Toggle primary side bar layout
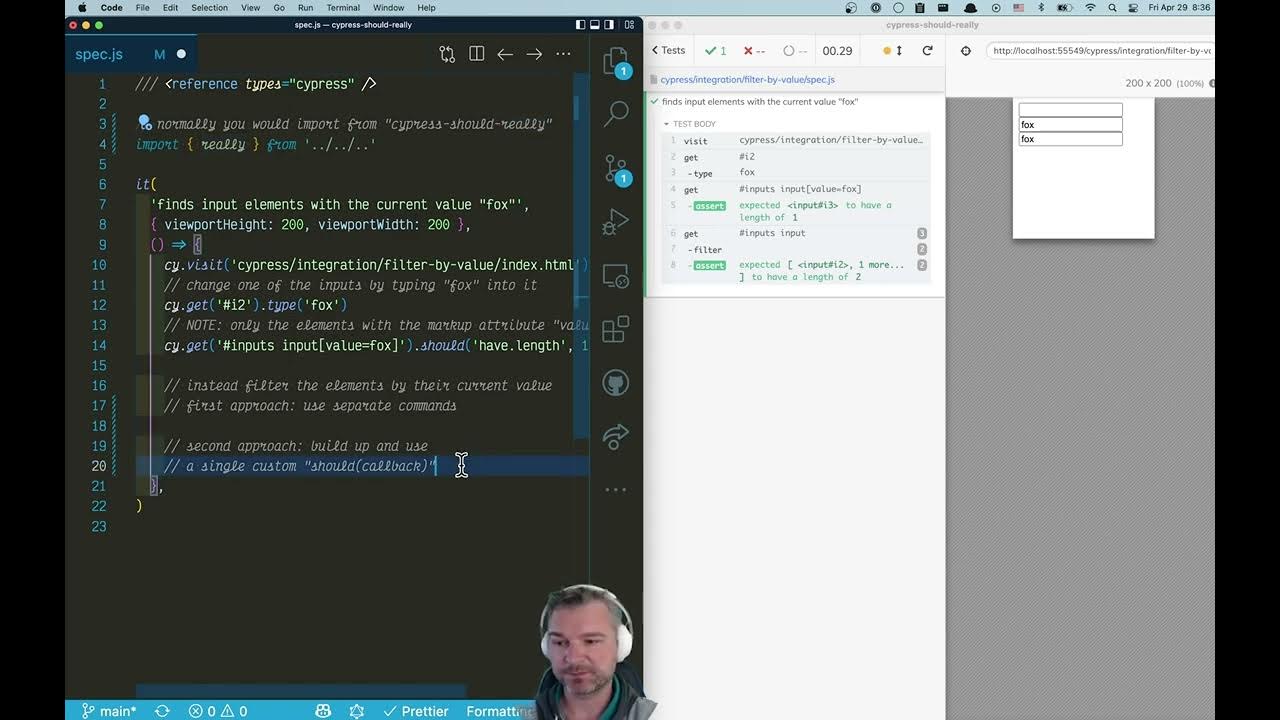Viewport: 1280px width, 720px height. [x=582, y=25]
